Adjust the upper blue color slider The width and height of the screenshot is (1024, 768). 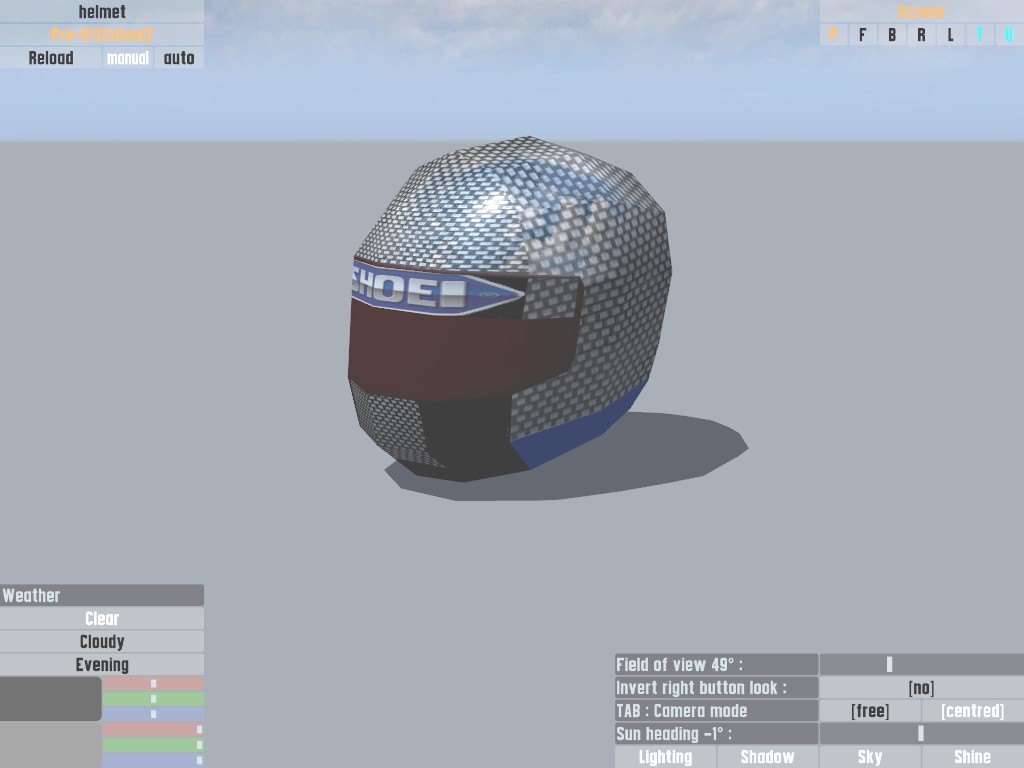[x=153, y=714]
